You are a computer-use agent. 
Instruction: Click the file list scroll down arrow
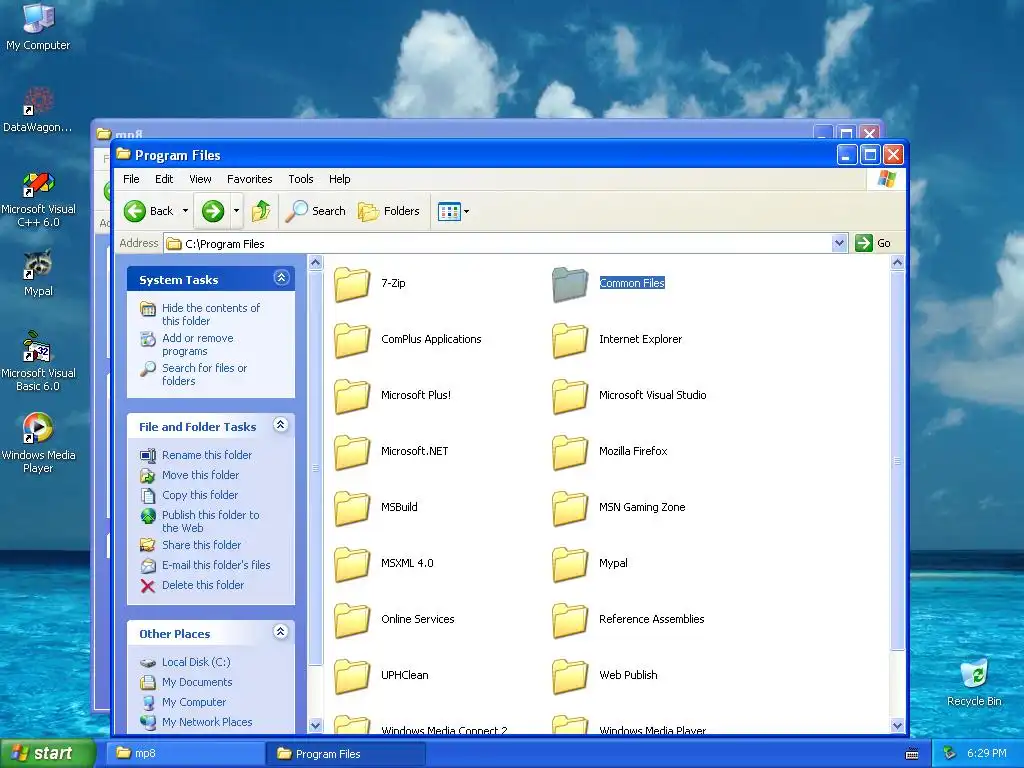(897, 726)
